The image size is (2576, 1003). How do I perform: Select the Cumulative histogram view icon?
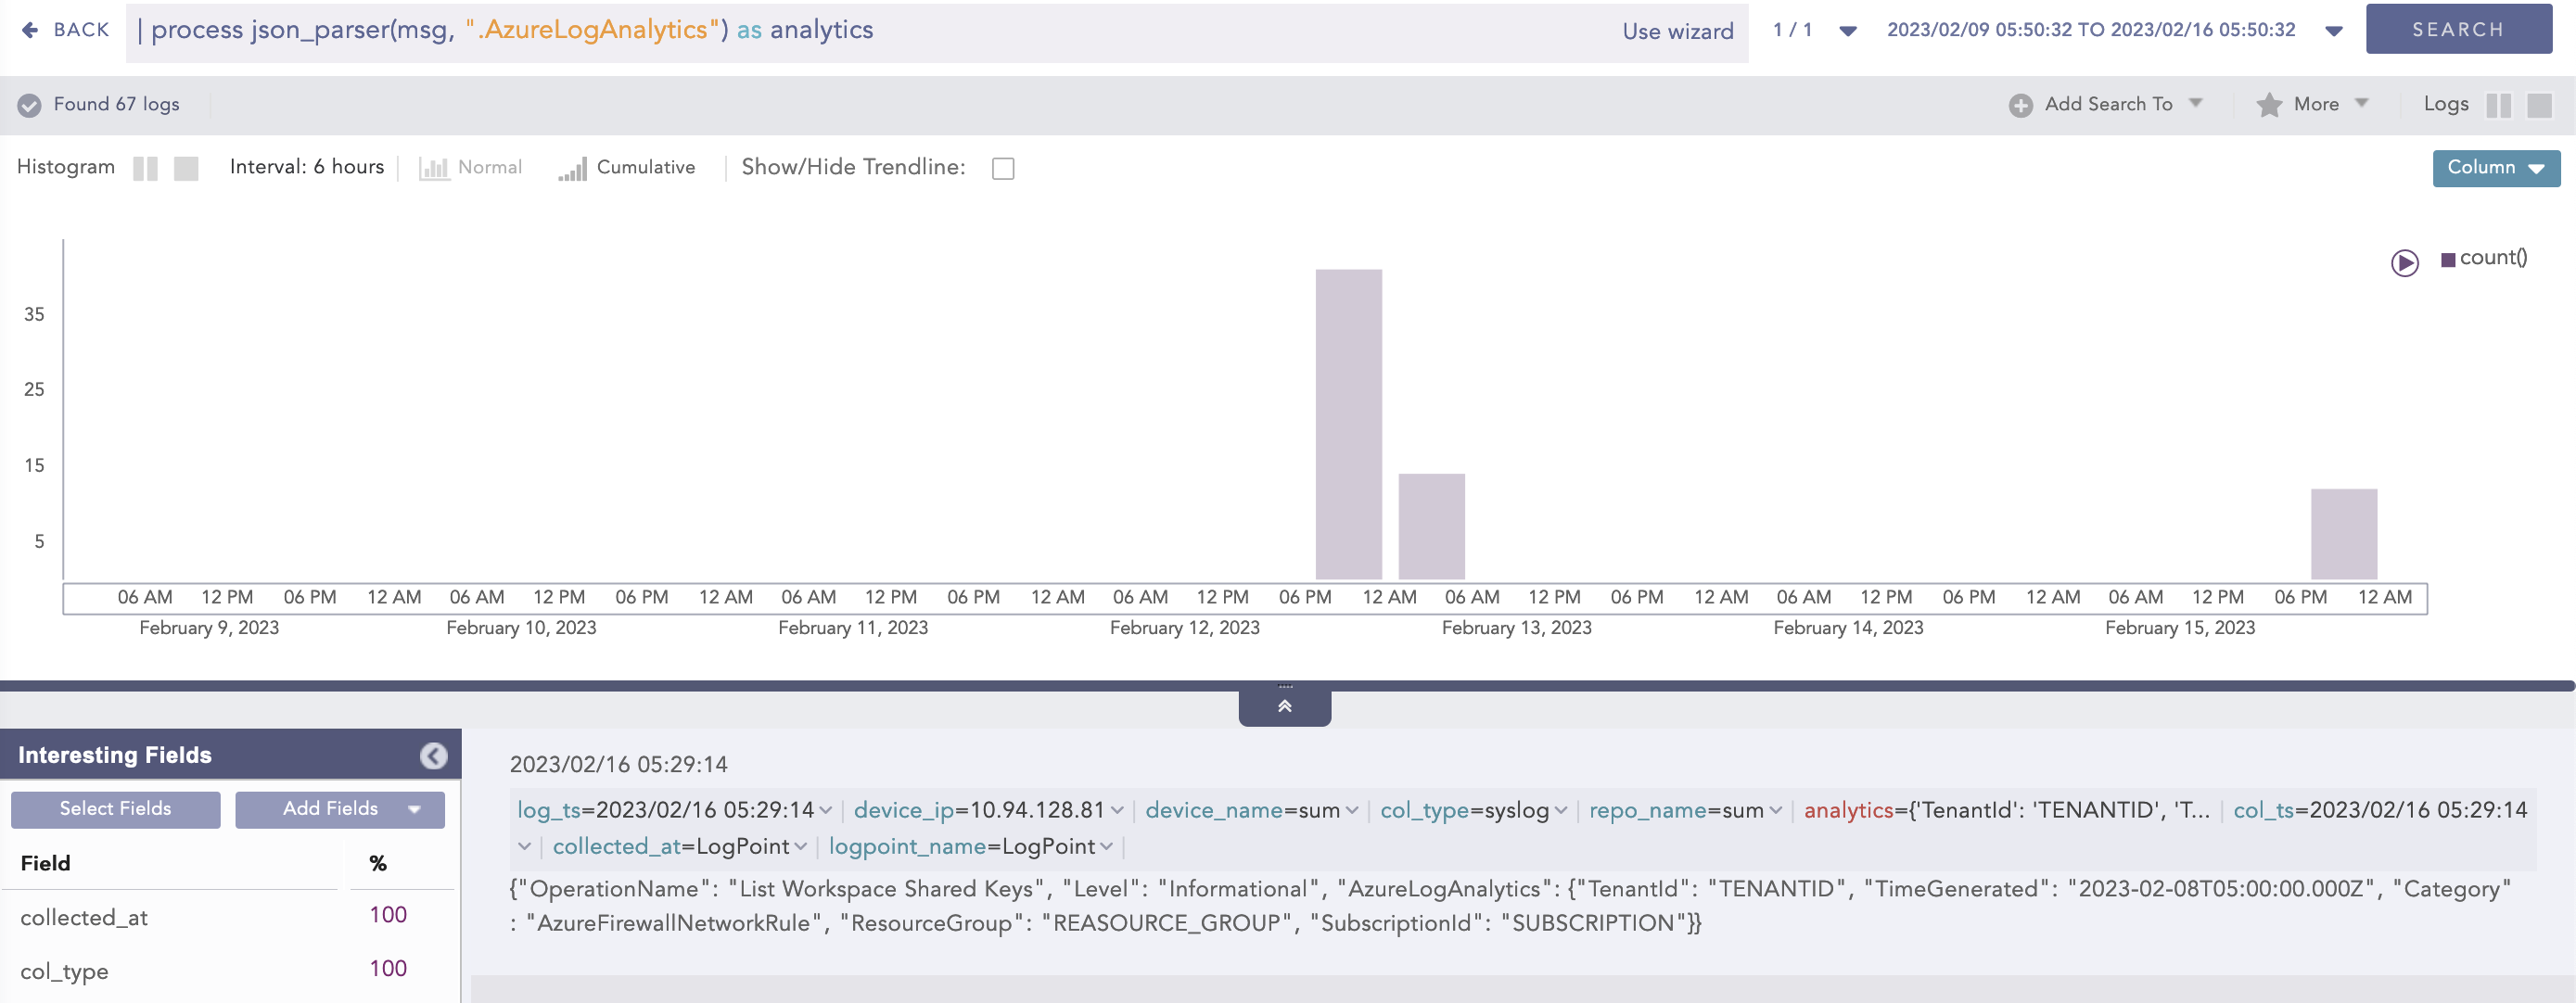(x=572, y=168)
